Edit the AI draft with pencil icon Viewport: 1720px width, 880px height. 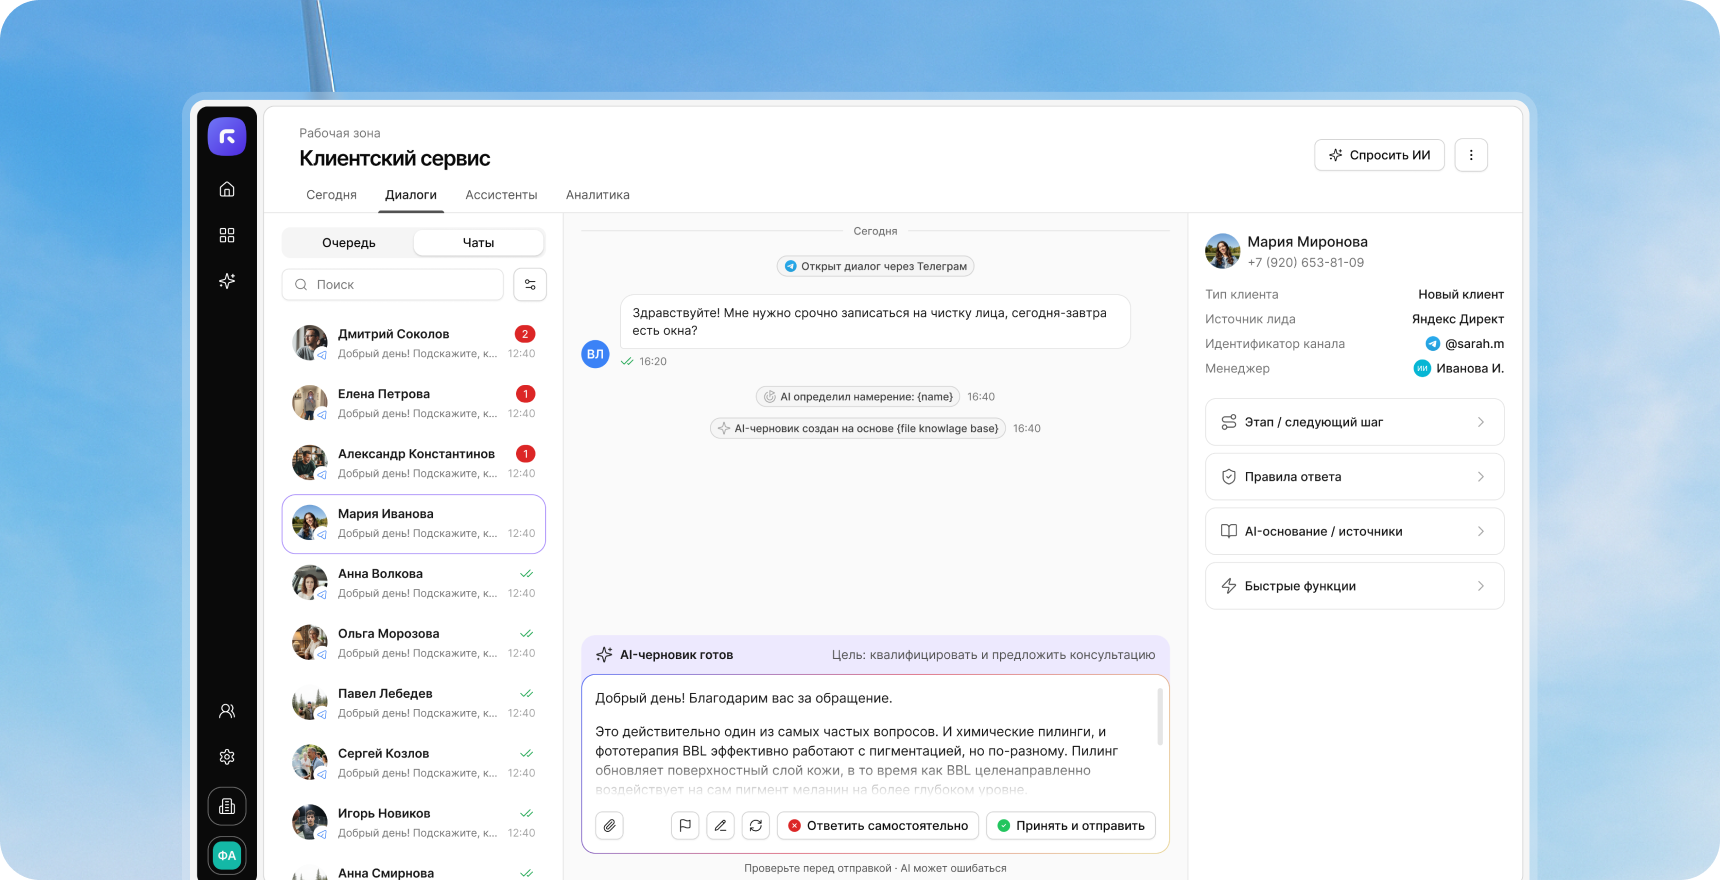(720, 826)
